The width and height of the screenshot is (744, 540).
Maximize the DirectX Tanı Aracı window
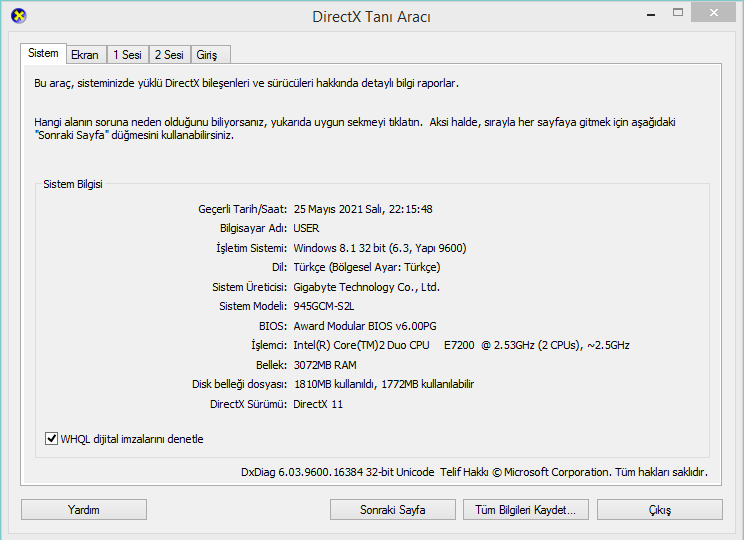click(x=678, y=13)
